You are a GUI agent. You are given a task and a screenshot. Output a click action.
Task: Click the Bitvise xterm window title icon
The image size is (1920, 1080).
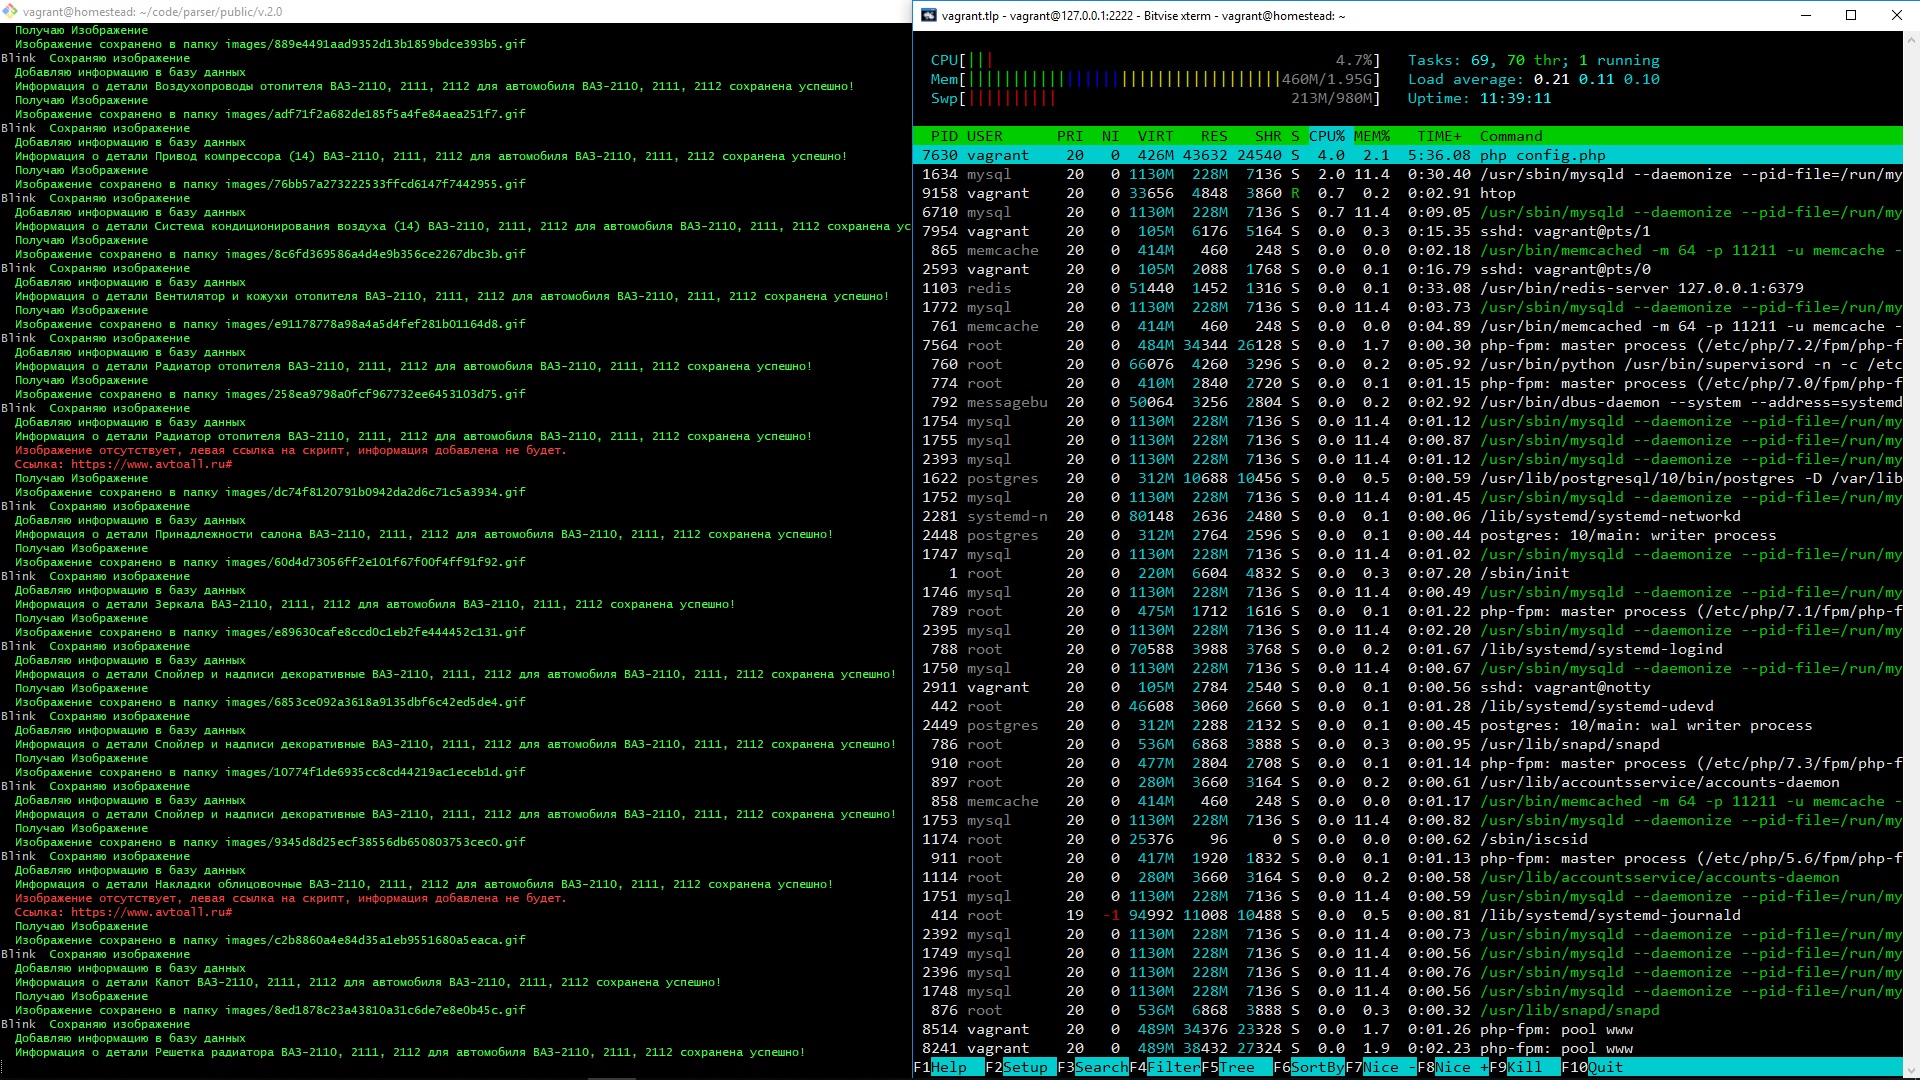(x=929, y=15)
